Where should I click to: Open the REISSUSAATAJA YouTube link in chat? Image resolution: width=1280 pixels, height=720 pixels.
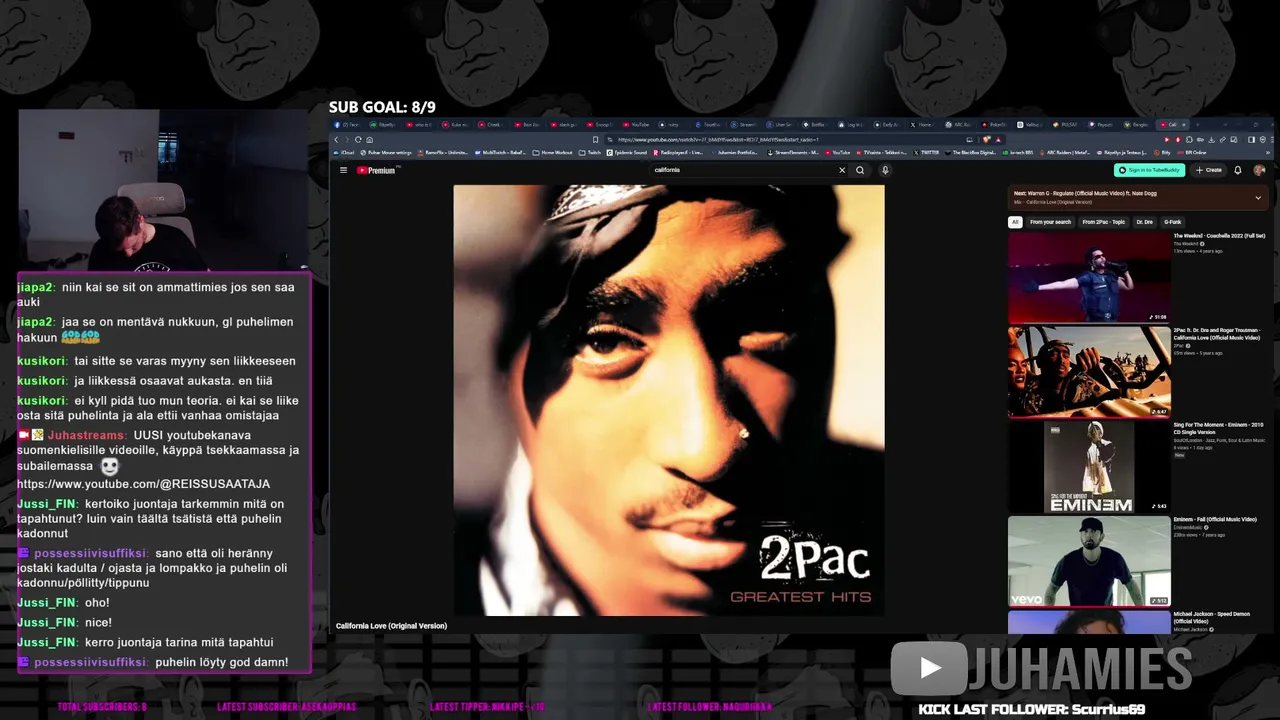[143, 484]
